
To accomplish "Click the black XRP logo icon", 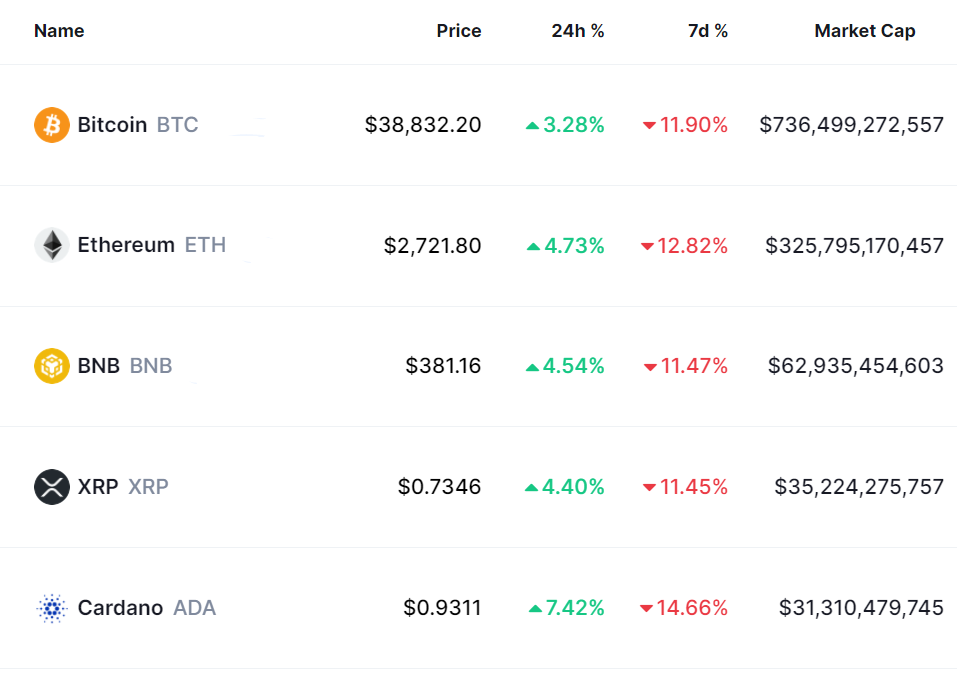I will point(52,487).
